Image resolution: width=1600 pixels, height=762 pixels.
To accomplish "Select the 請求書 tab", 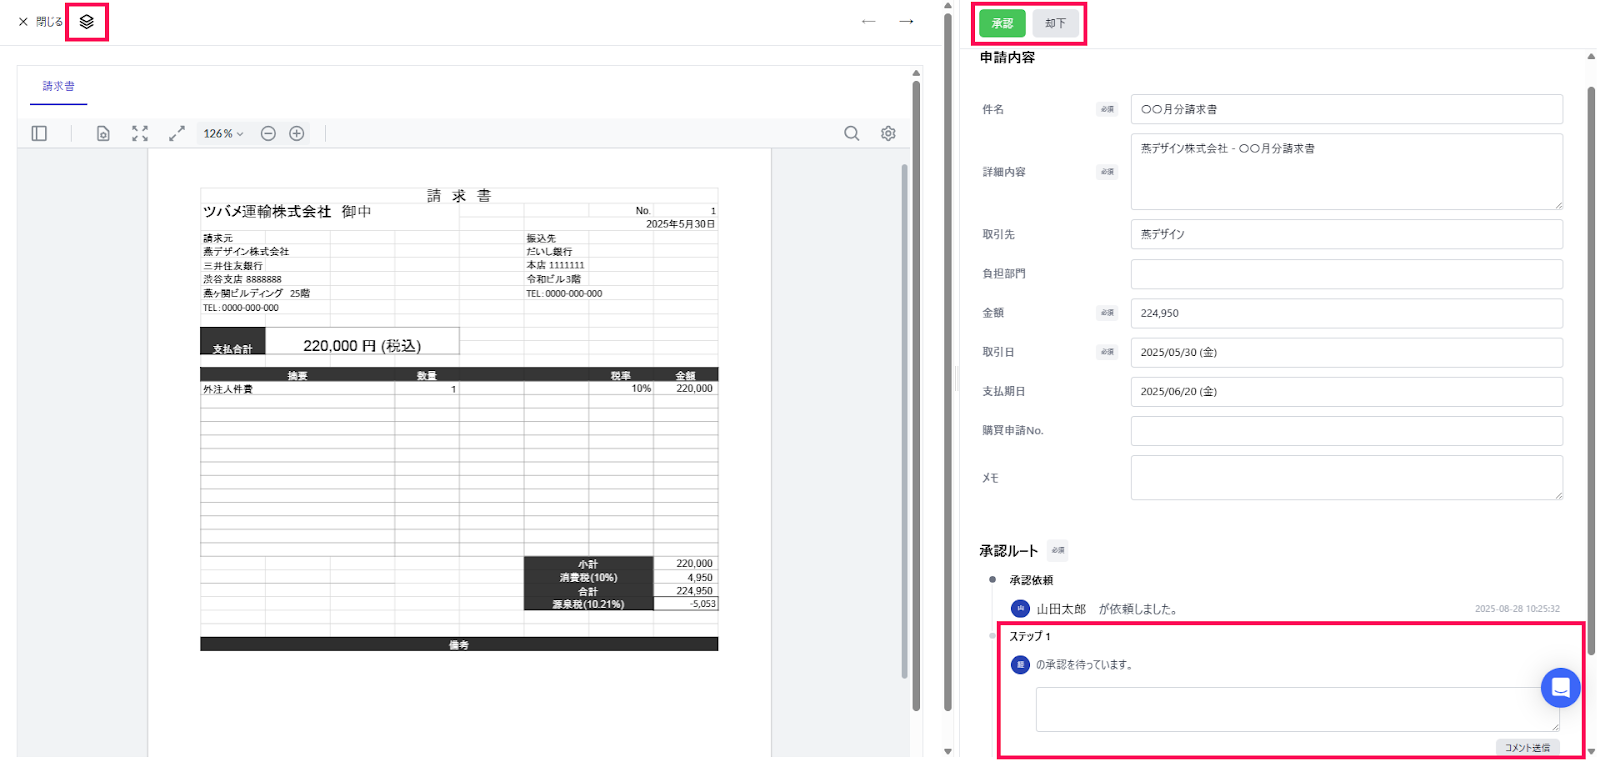I will point(59,87).
